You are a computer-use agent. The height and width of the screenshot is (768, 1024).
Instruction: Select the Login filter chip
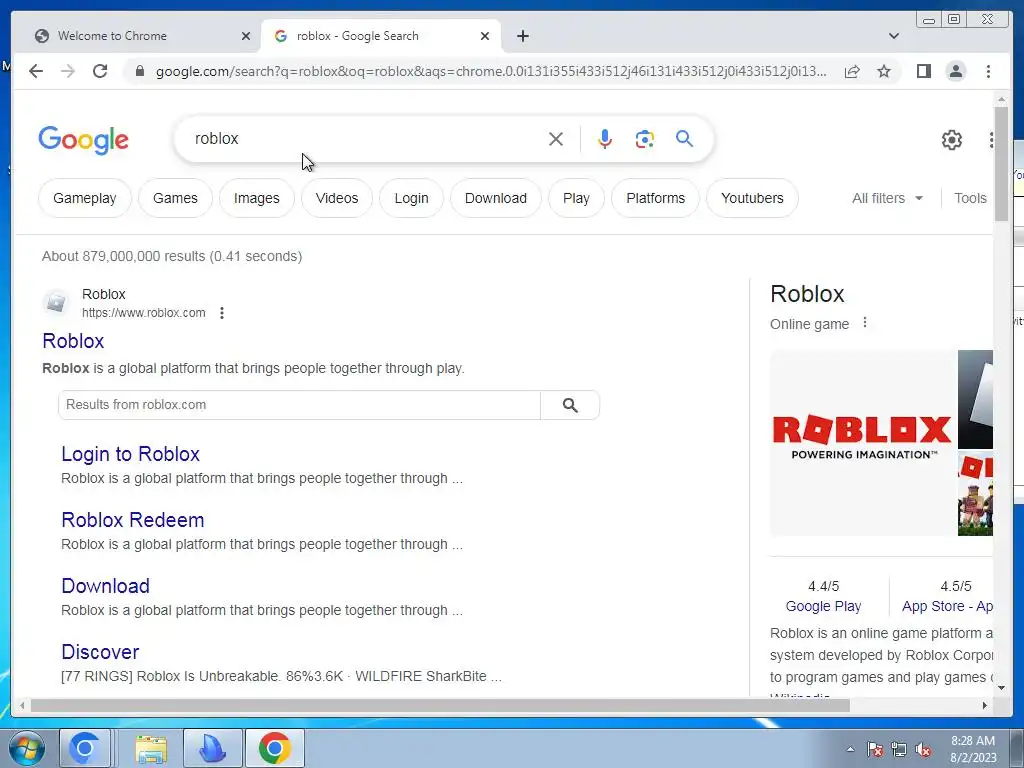[x=411, y=198]
